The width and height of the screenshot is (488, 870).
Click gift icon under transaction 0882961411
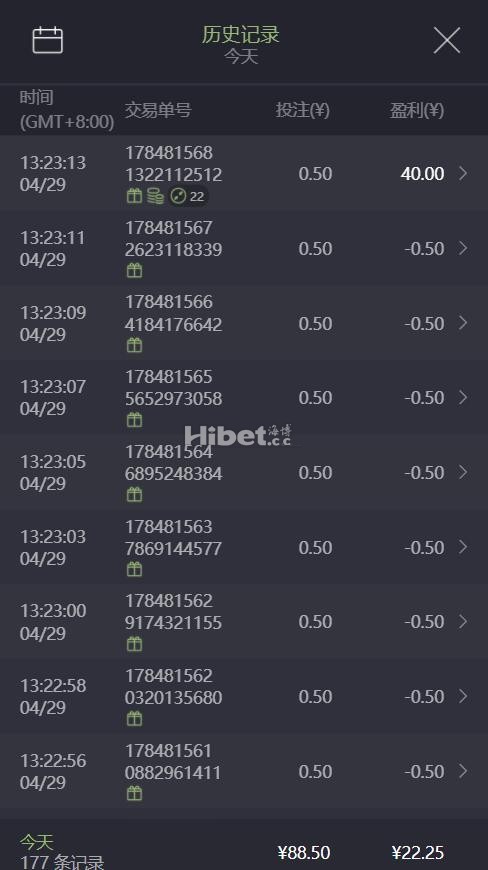[134, 793]
